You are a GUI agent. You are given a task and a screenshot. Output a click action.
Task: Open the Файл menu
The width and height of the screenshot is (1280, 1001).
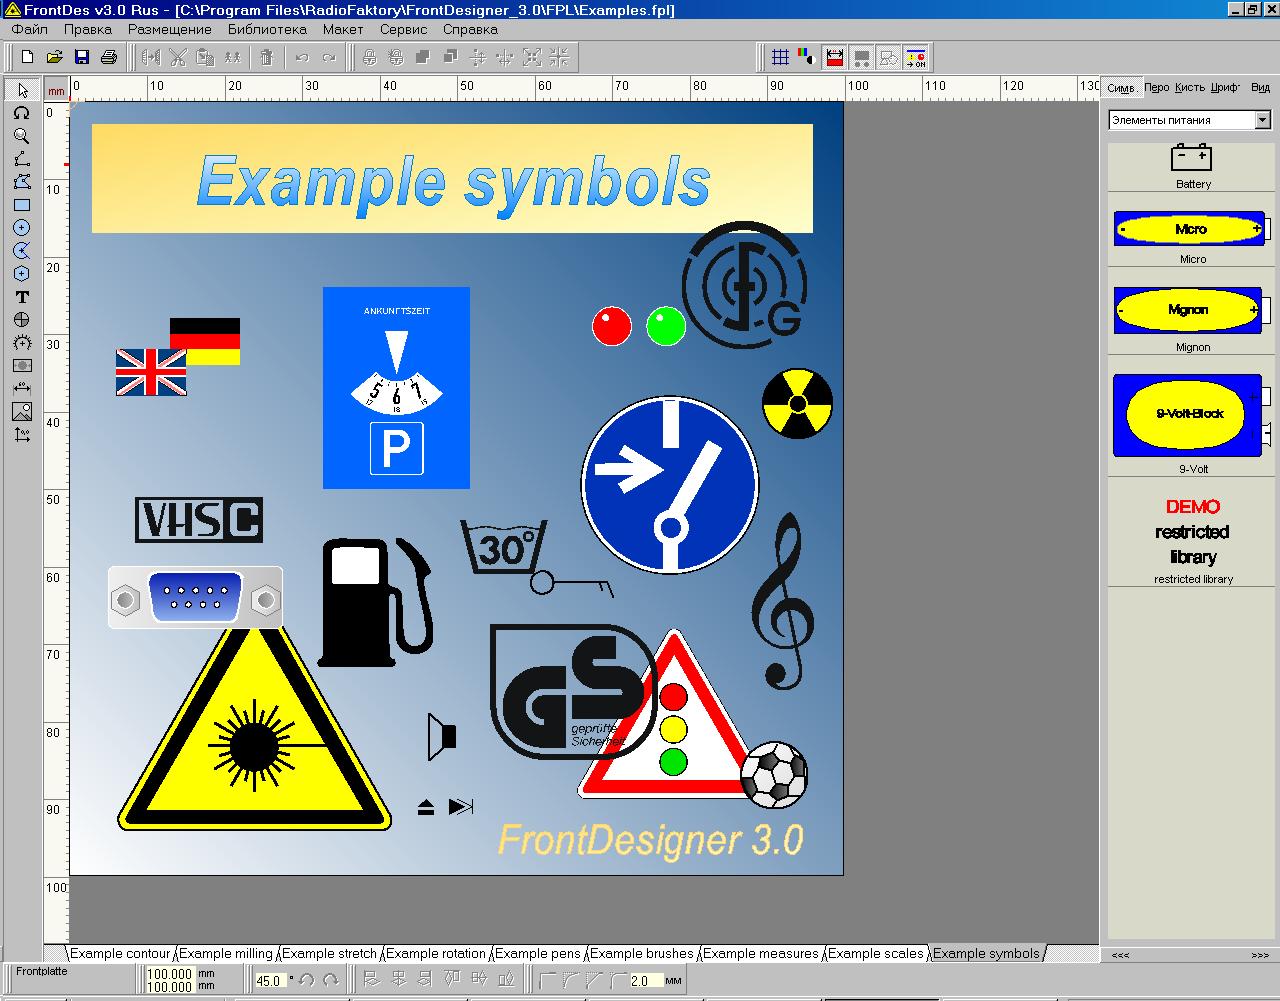(30, 29)
